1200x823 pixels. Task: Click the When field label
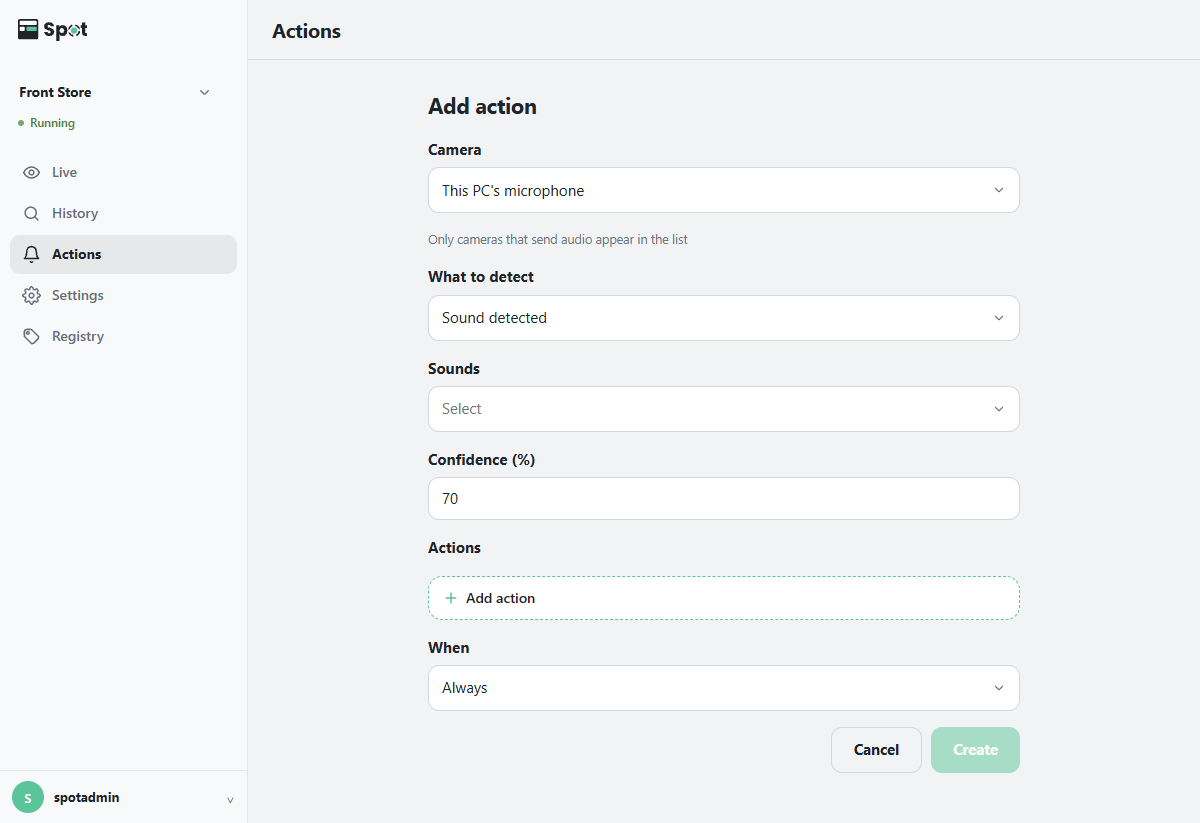[449, 648]
